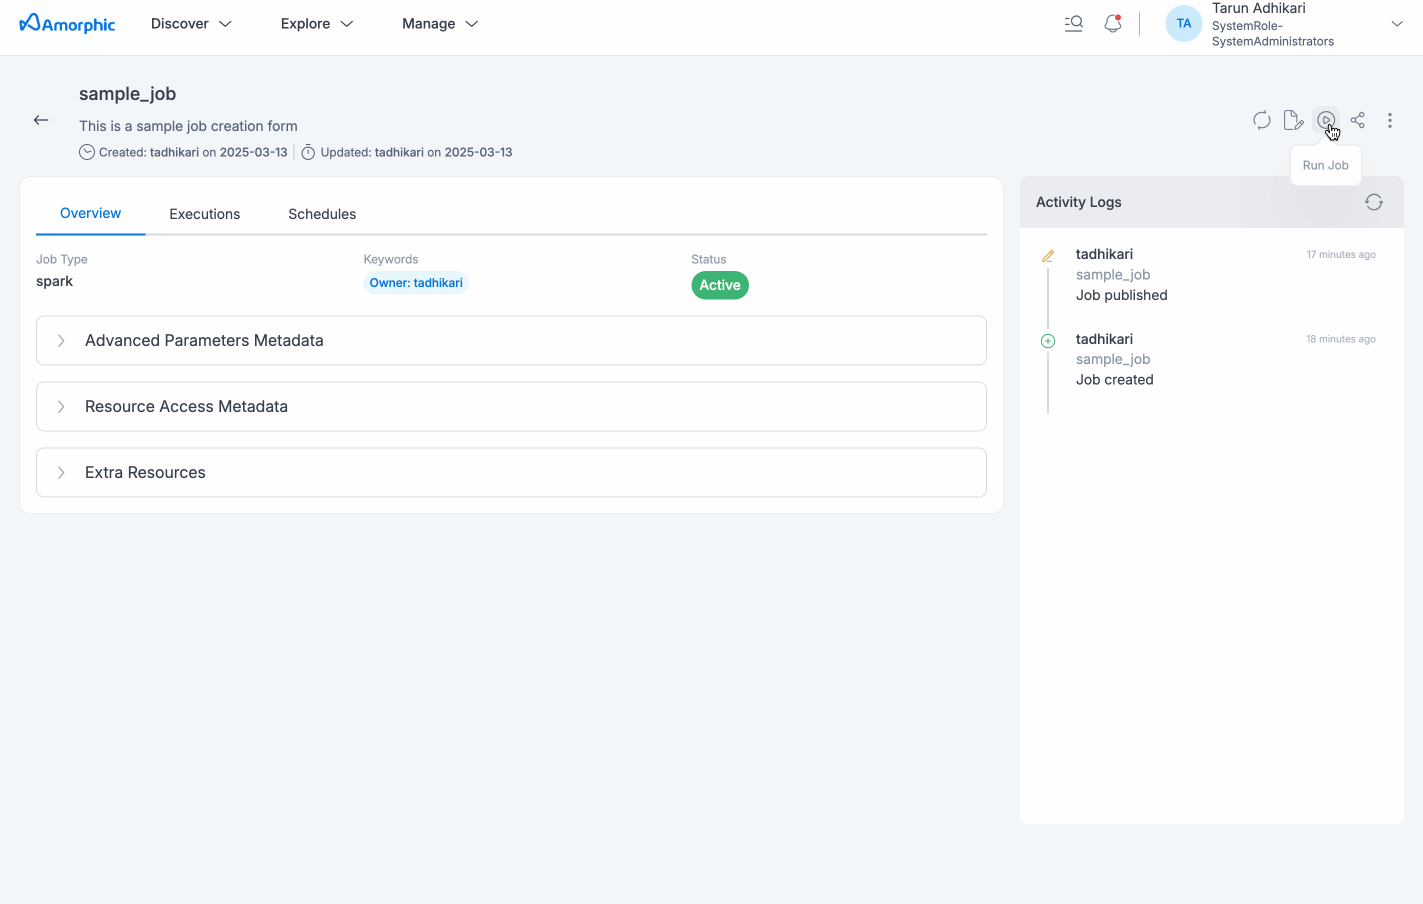Viewport: 1423px width, 904px height.
Task: Expand the Explore chevron arrow
Action: pos(347,24)
